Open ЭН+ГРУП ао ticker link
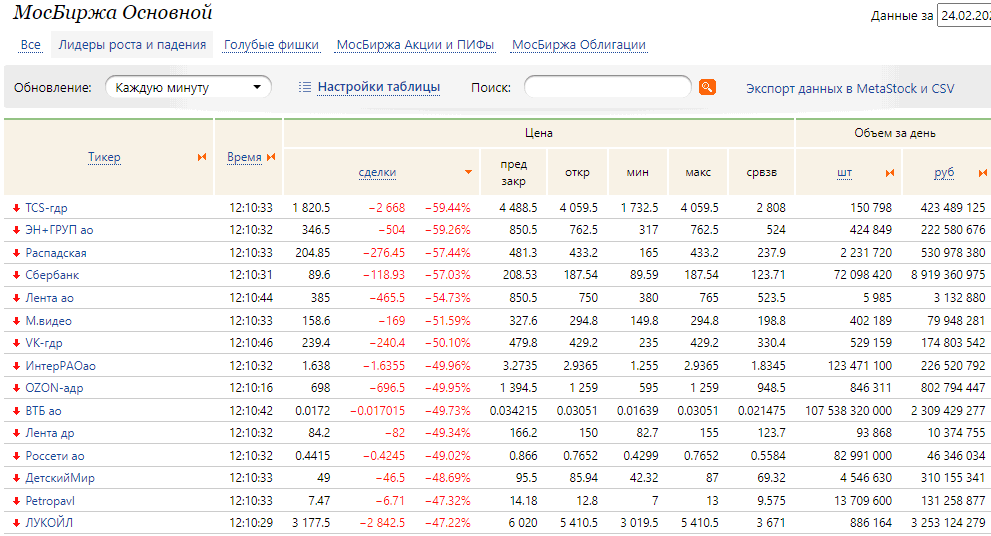 [59, 230]
